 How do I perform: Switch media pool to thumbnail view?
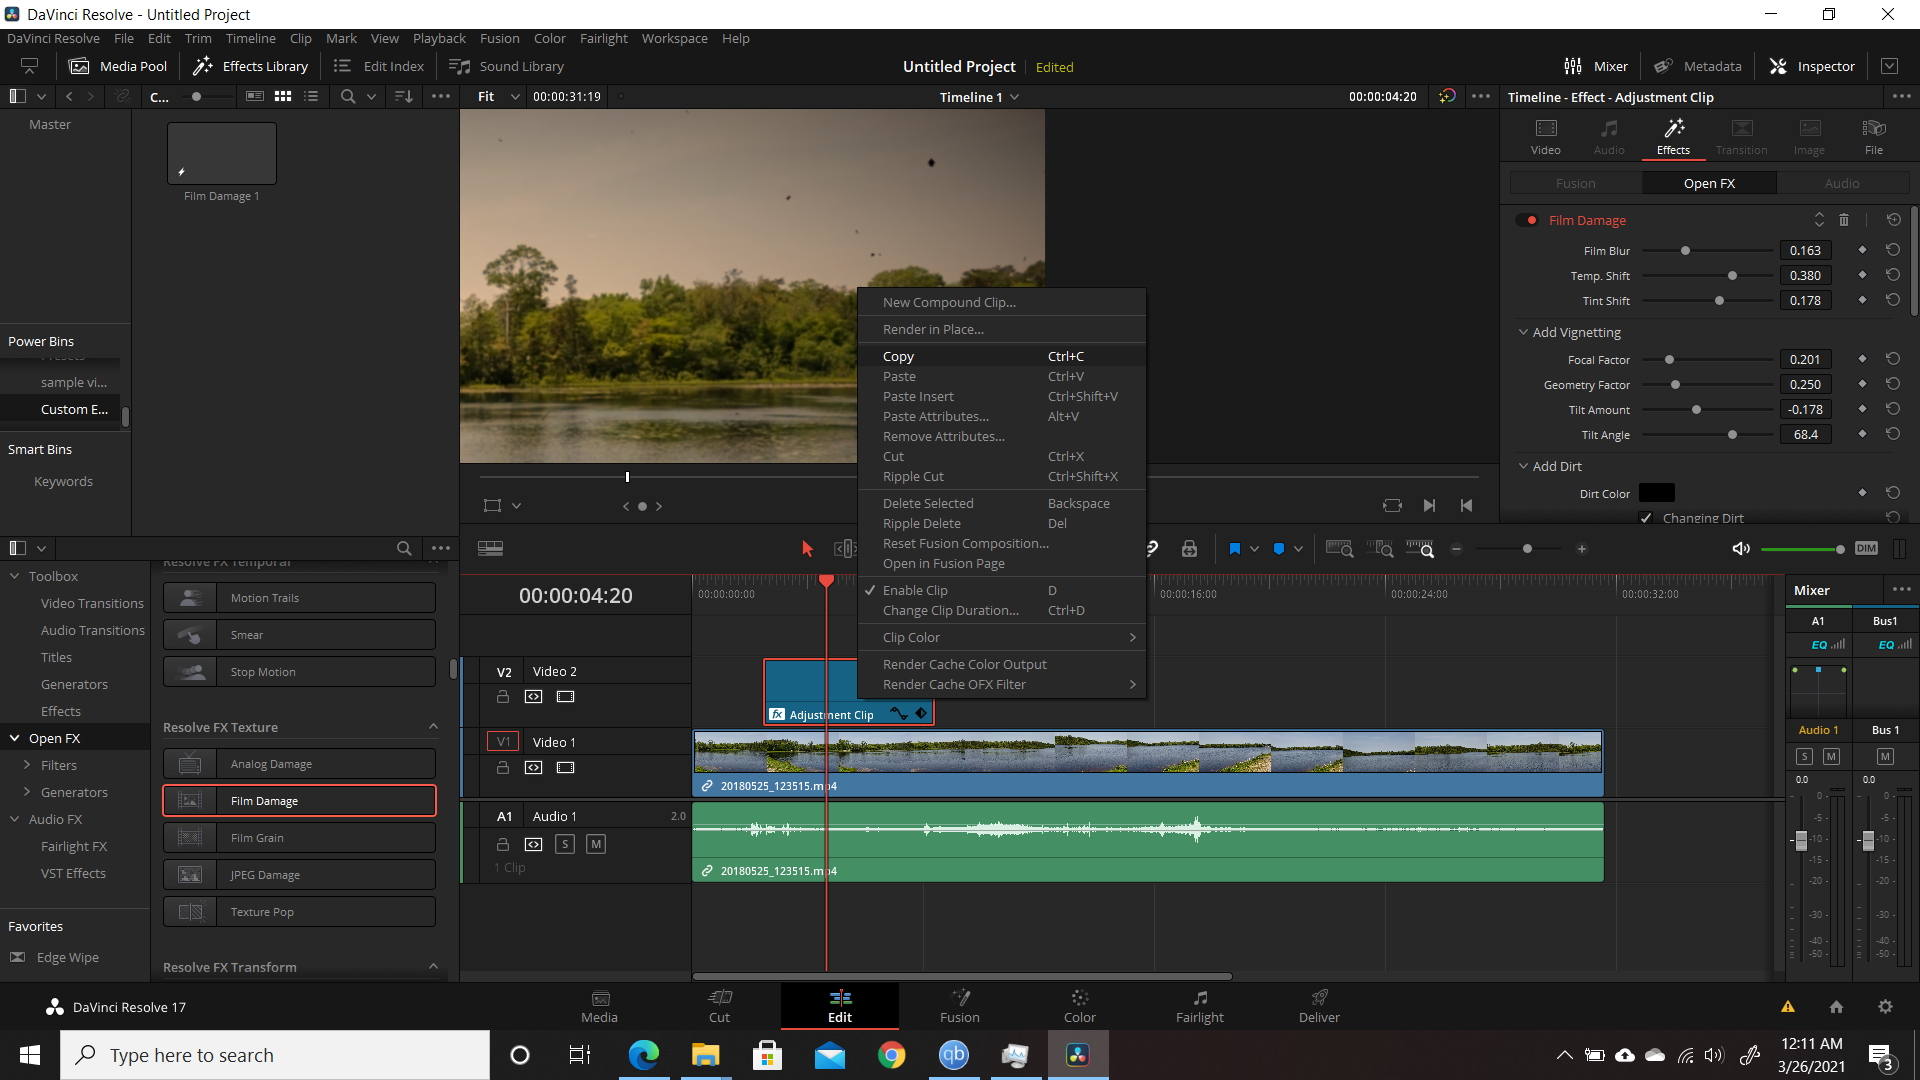click(283, 96)
